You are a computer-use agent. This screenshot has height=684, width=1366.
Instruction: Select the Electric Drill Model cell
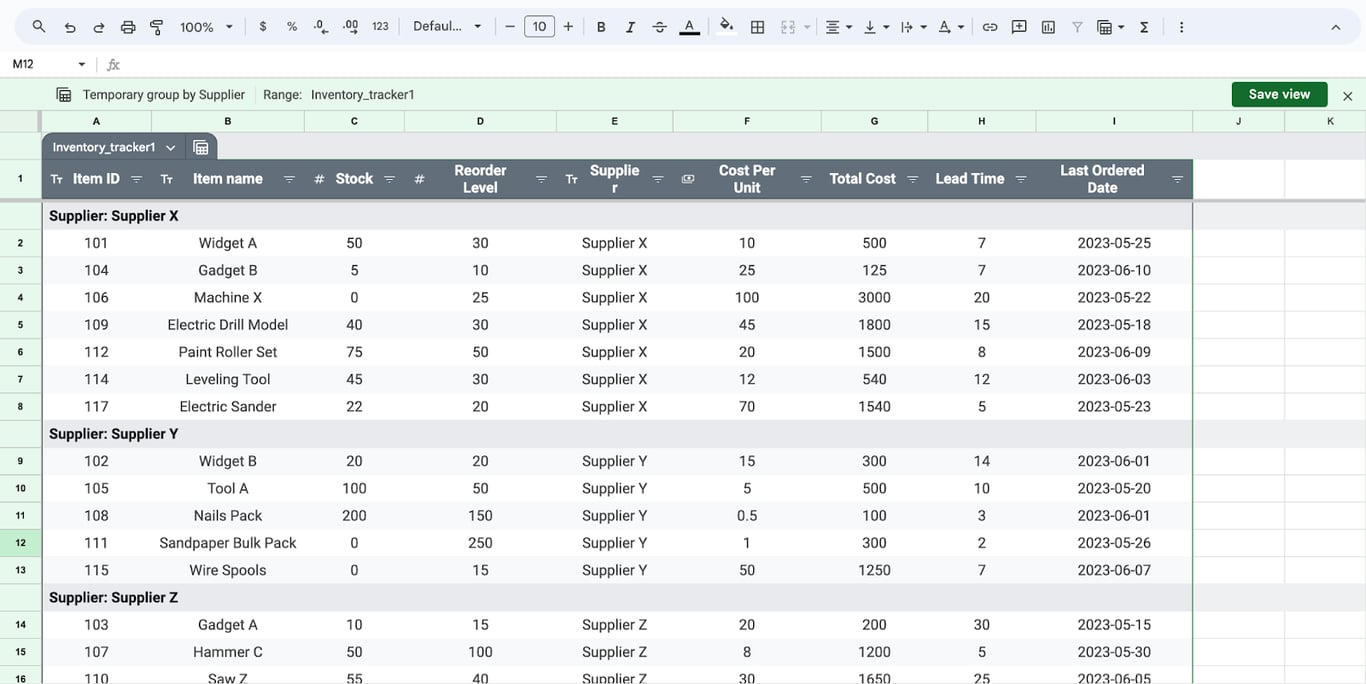pyautogui.click(x=228, y=325)
